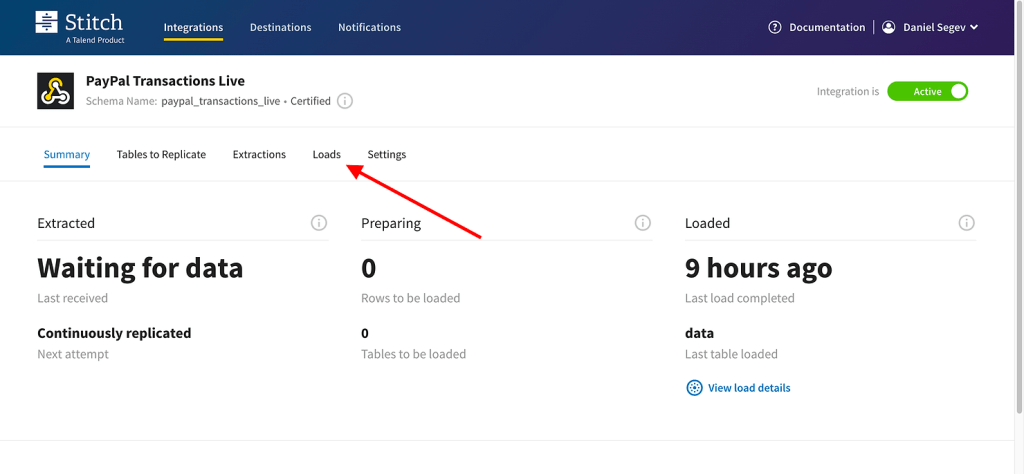Click the info icon in the Loaded section
Screen dimensions: 1024x474
(x=967, y=223)
